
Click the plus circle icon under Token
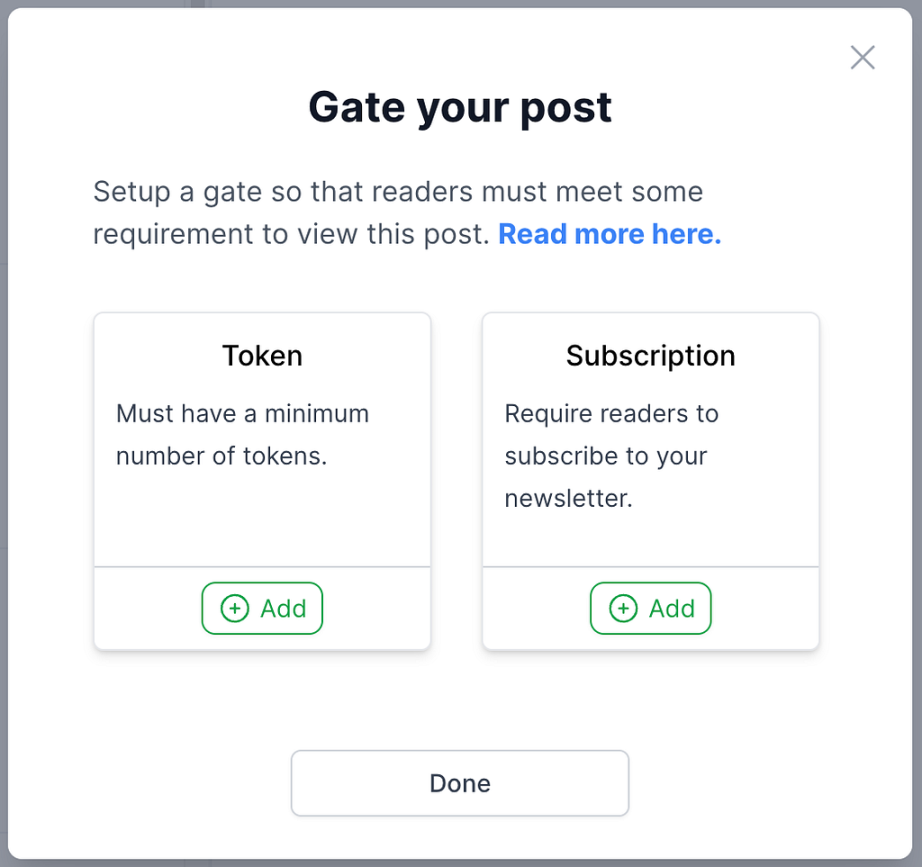(235, 608)
